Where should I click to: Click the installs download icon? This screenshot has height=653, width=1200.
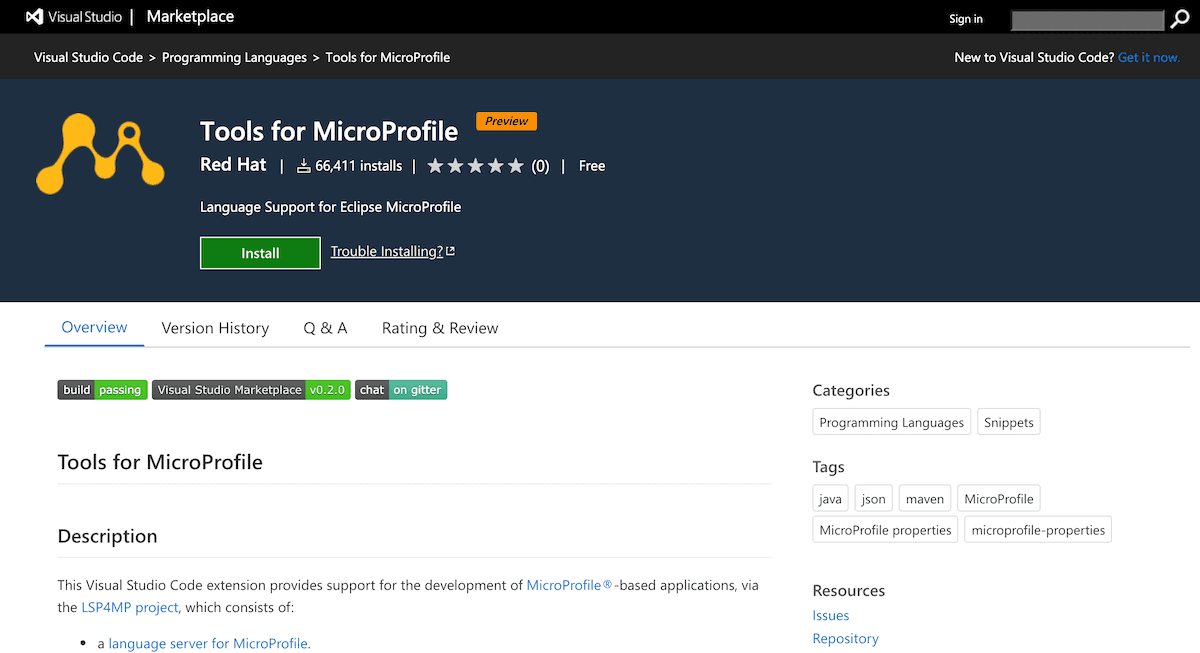[304, 166]
